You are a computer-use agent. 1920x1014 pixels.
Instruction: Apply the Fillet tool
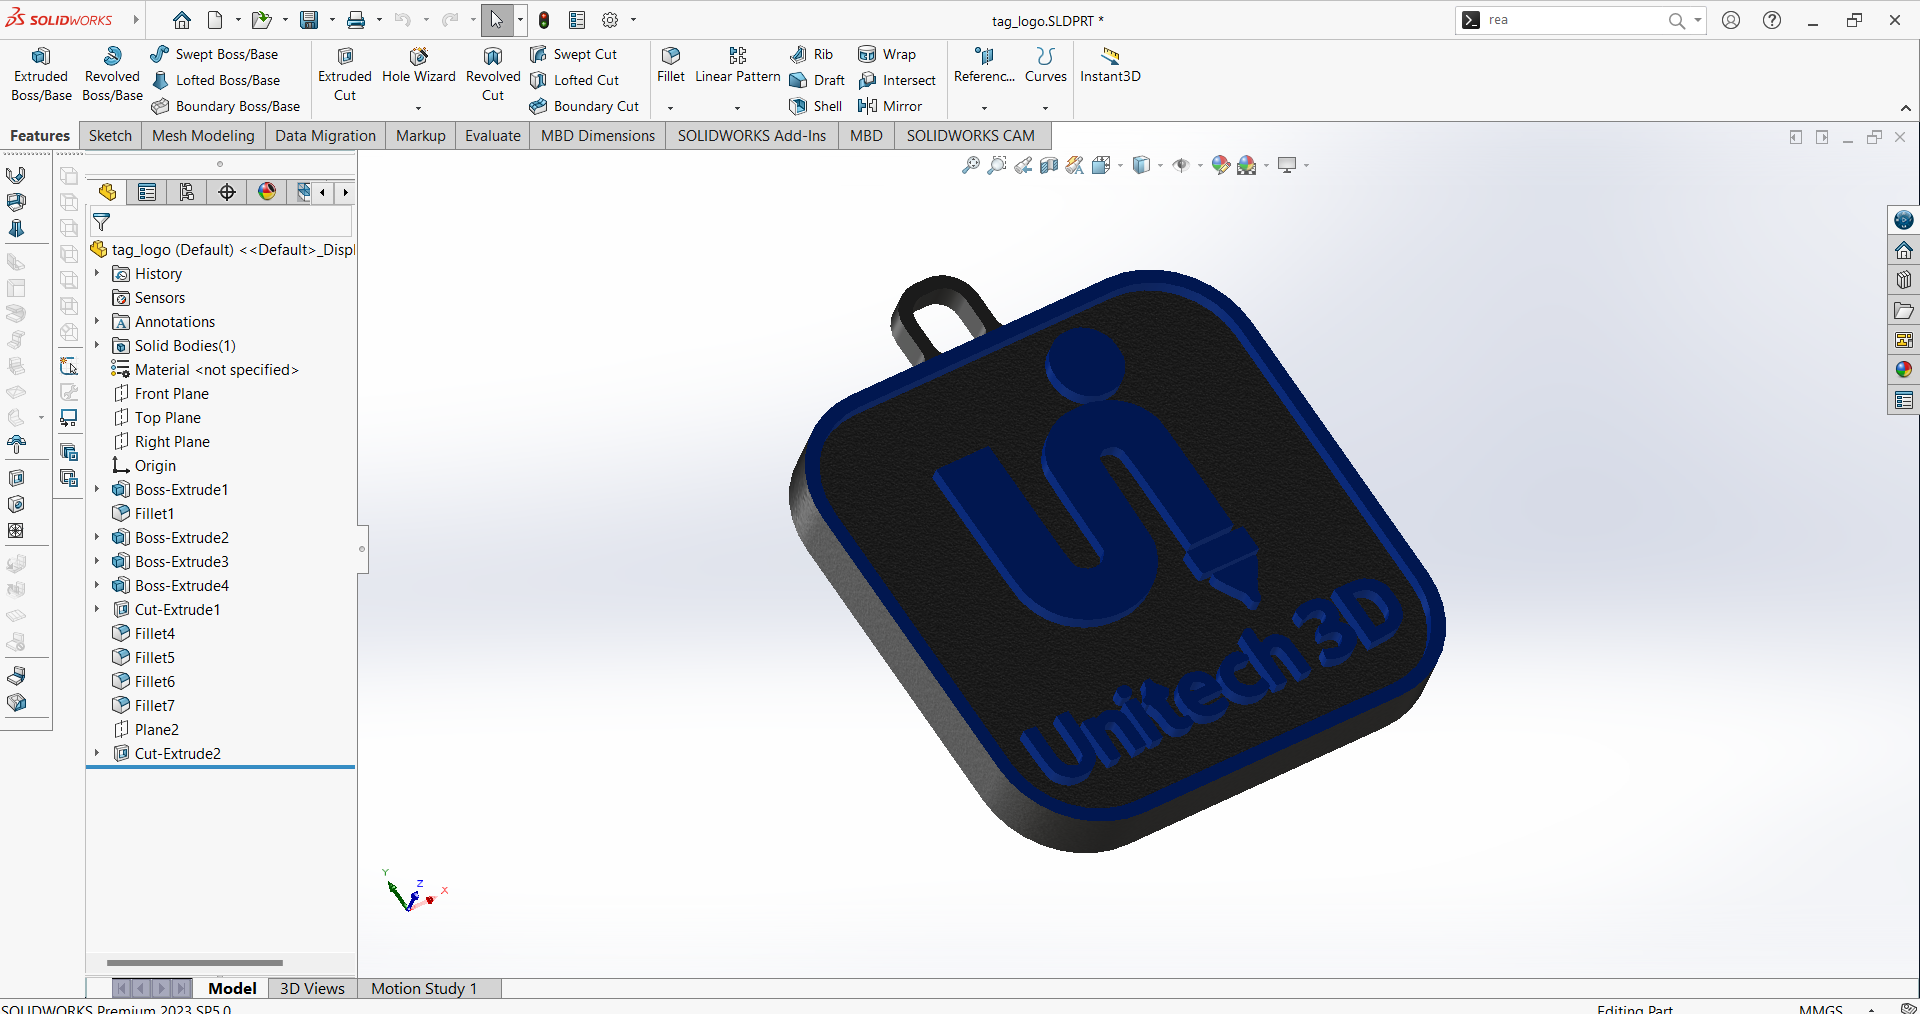pos(671,66)
